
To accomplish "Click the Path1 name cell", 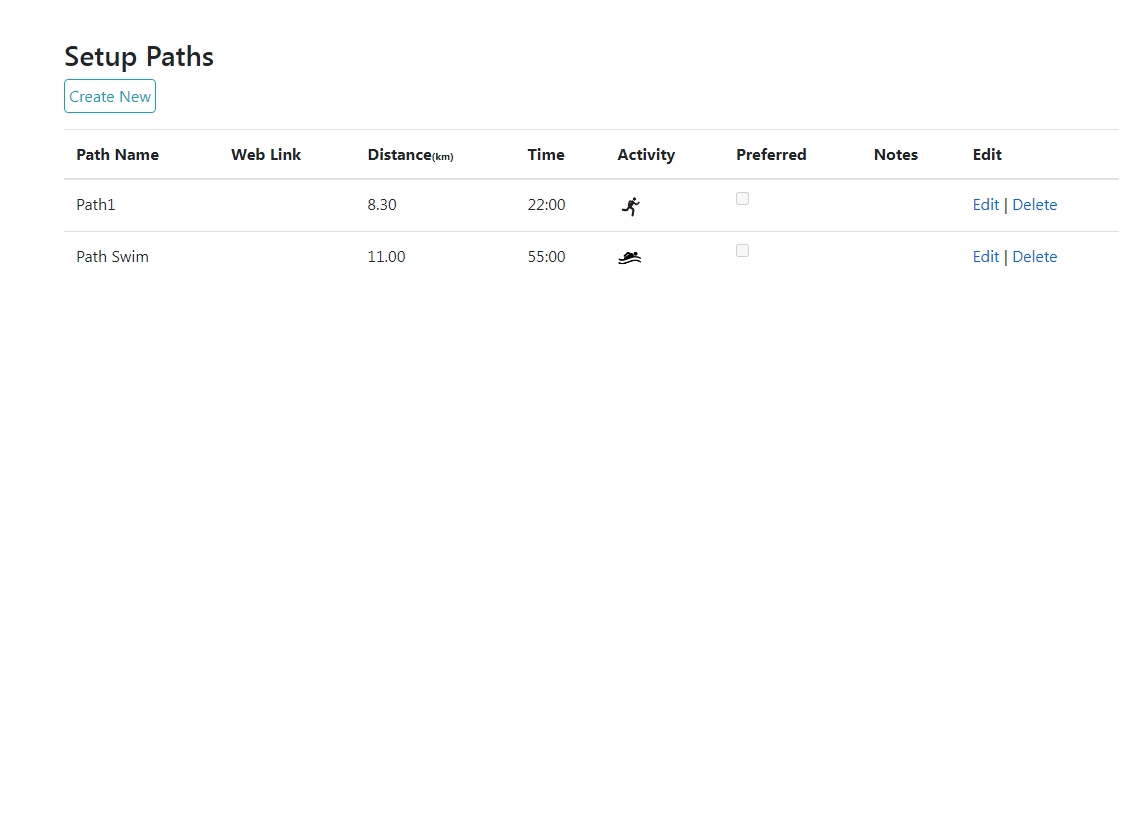I will pyautogui.click(x=96, y=205).
